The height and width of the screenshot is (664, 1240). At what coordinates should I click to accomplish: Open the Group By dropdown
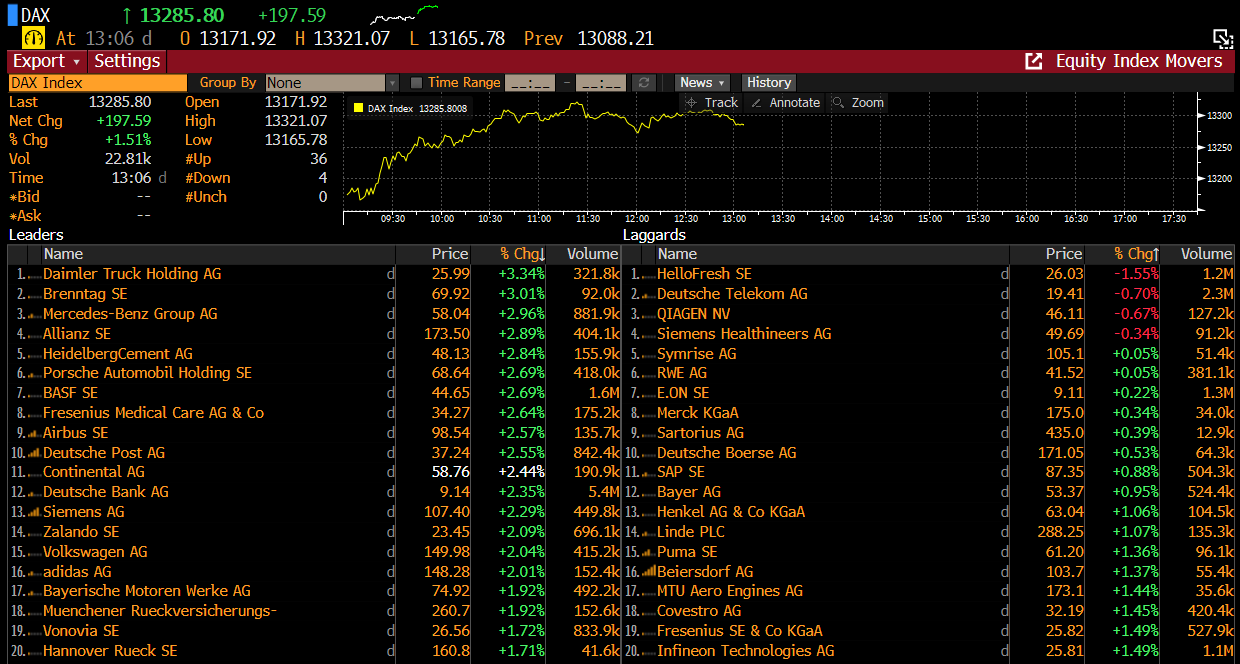pos(392,83)
